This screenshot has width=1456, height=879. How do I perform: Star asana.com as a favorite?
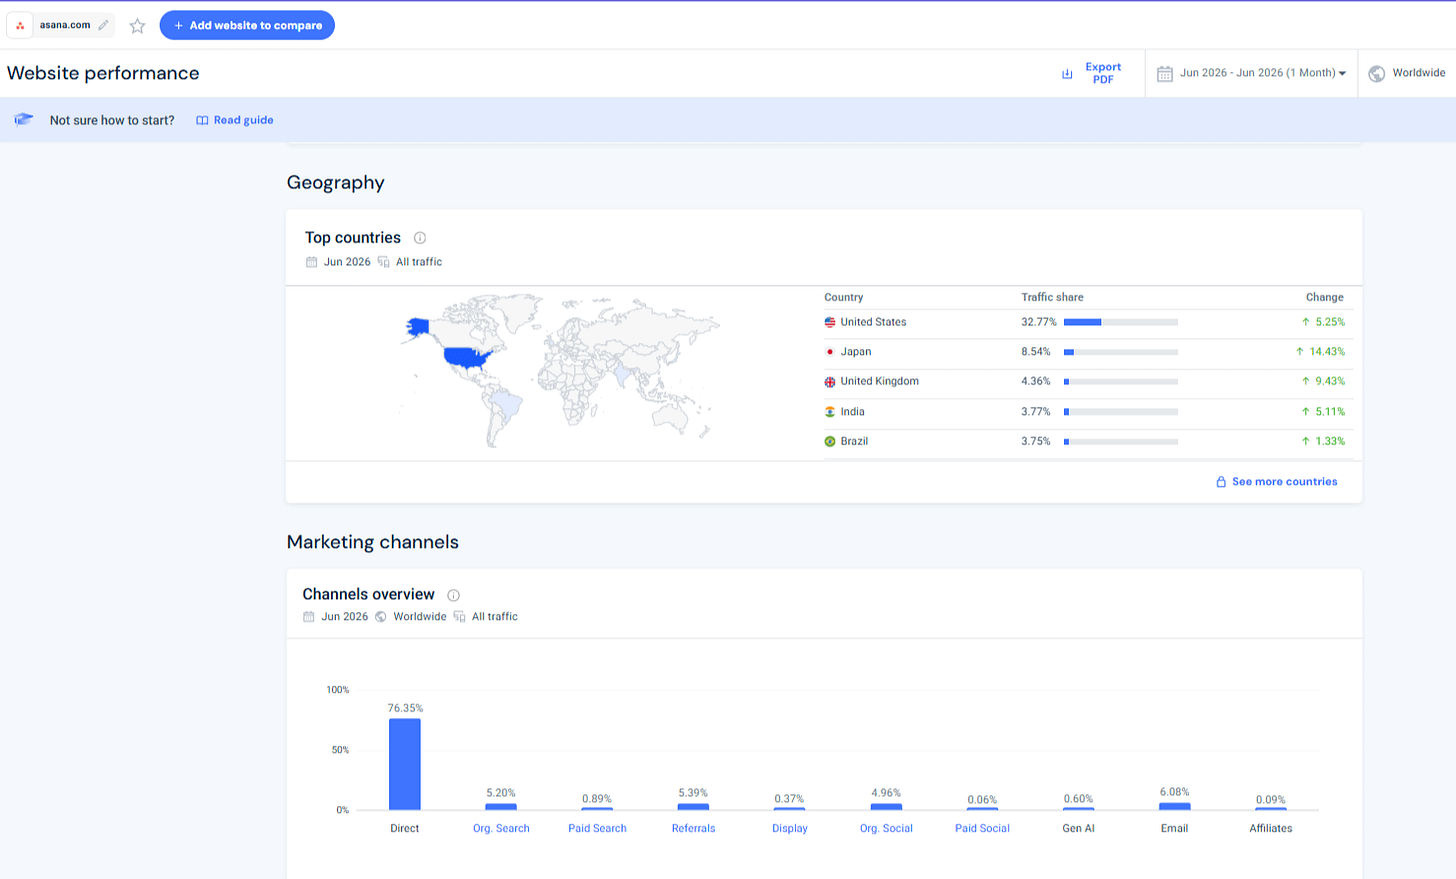(x=137, y=26)
